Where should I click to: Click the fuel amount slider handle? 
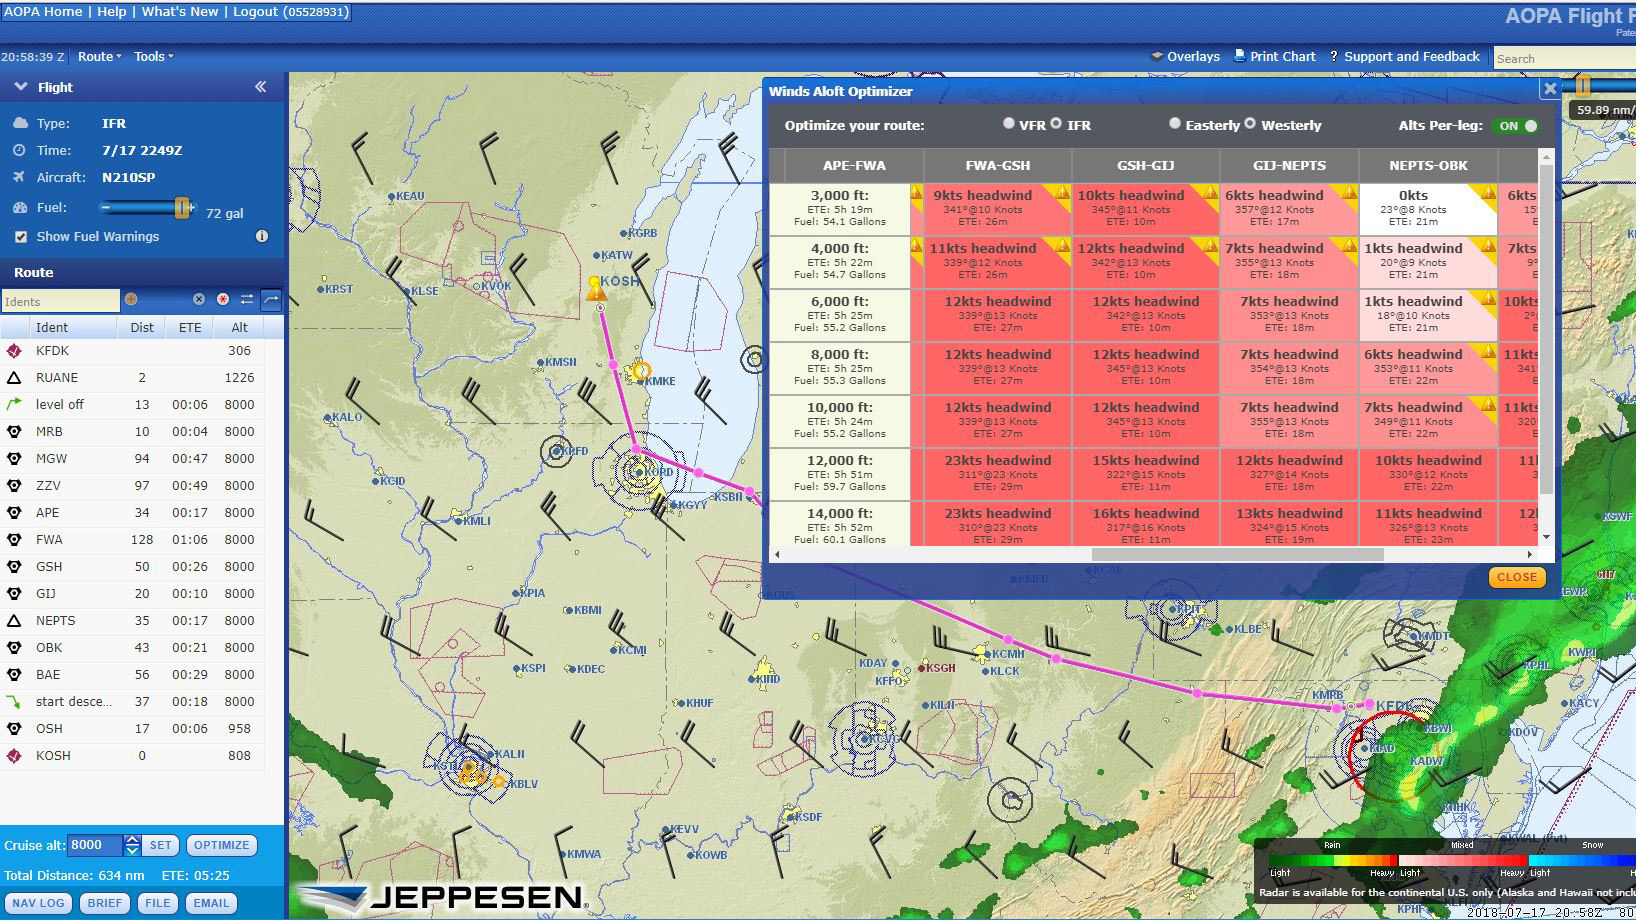pyautogui.click(x=183, y=207)
